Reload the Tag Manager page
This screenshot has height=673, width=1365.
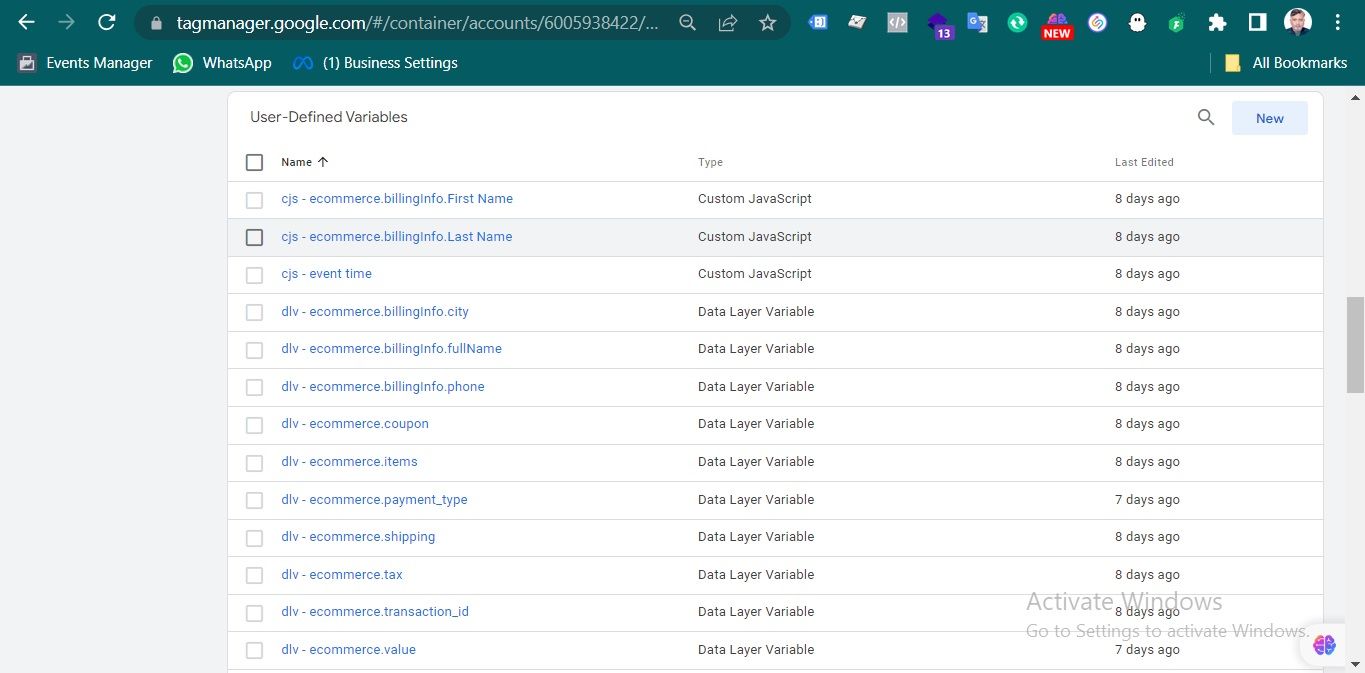pyautogui.click(x=107, y=22)
